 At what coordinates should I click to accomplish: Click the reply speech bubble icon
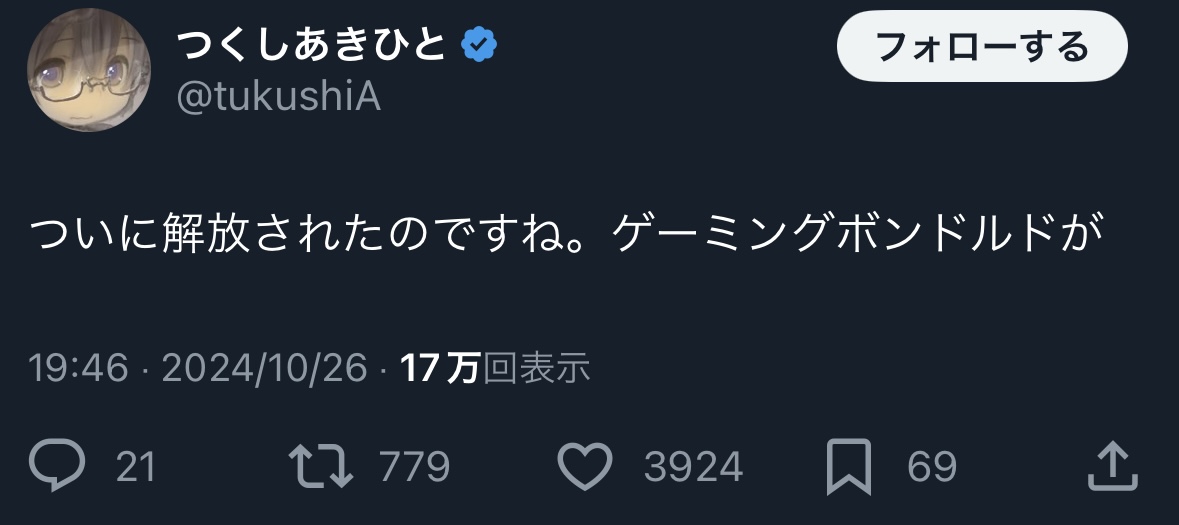pos(60,466)
